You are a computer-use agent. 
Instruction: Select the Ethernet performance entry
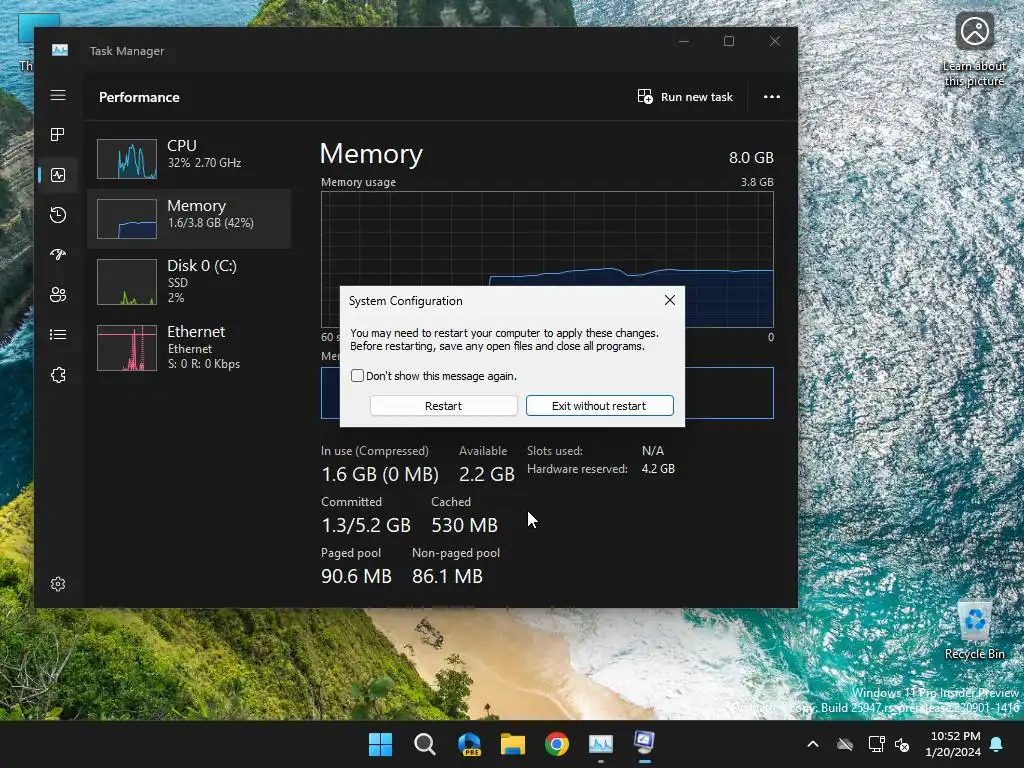[x=189, y=347]
